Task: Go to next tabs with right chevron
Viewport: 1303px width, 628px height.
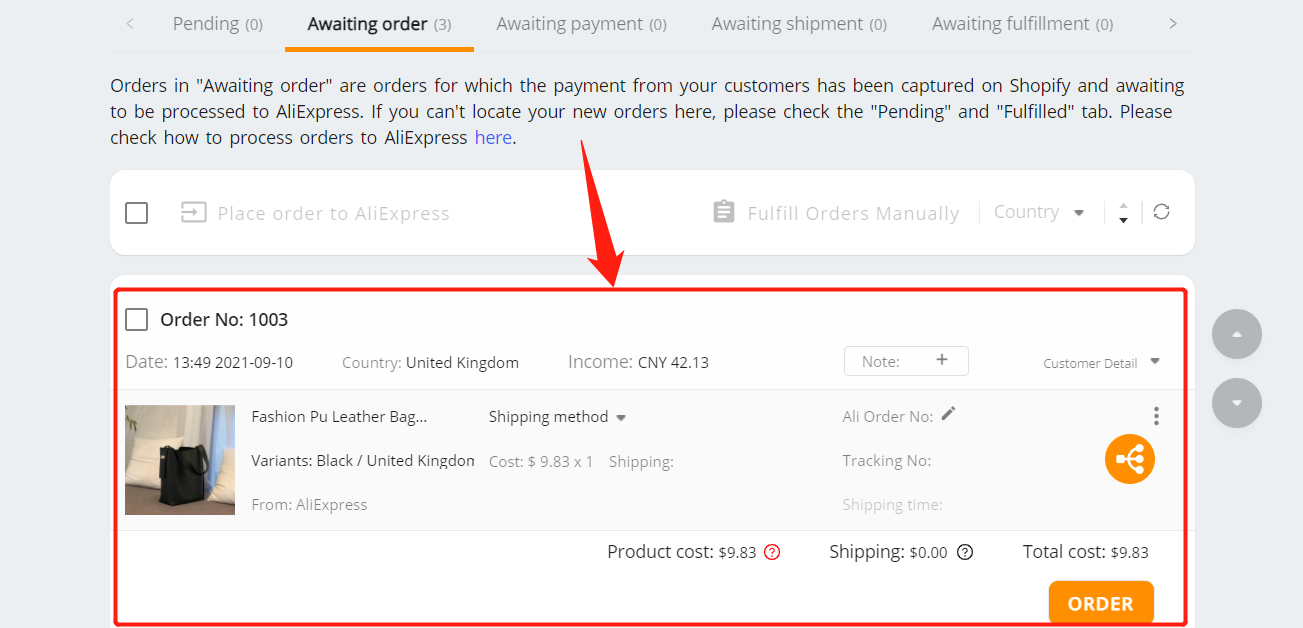Action: pyautogui.click(x=1173, y=24)
